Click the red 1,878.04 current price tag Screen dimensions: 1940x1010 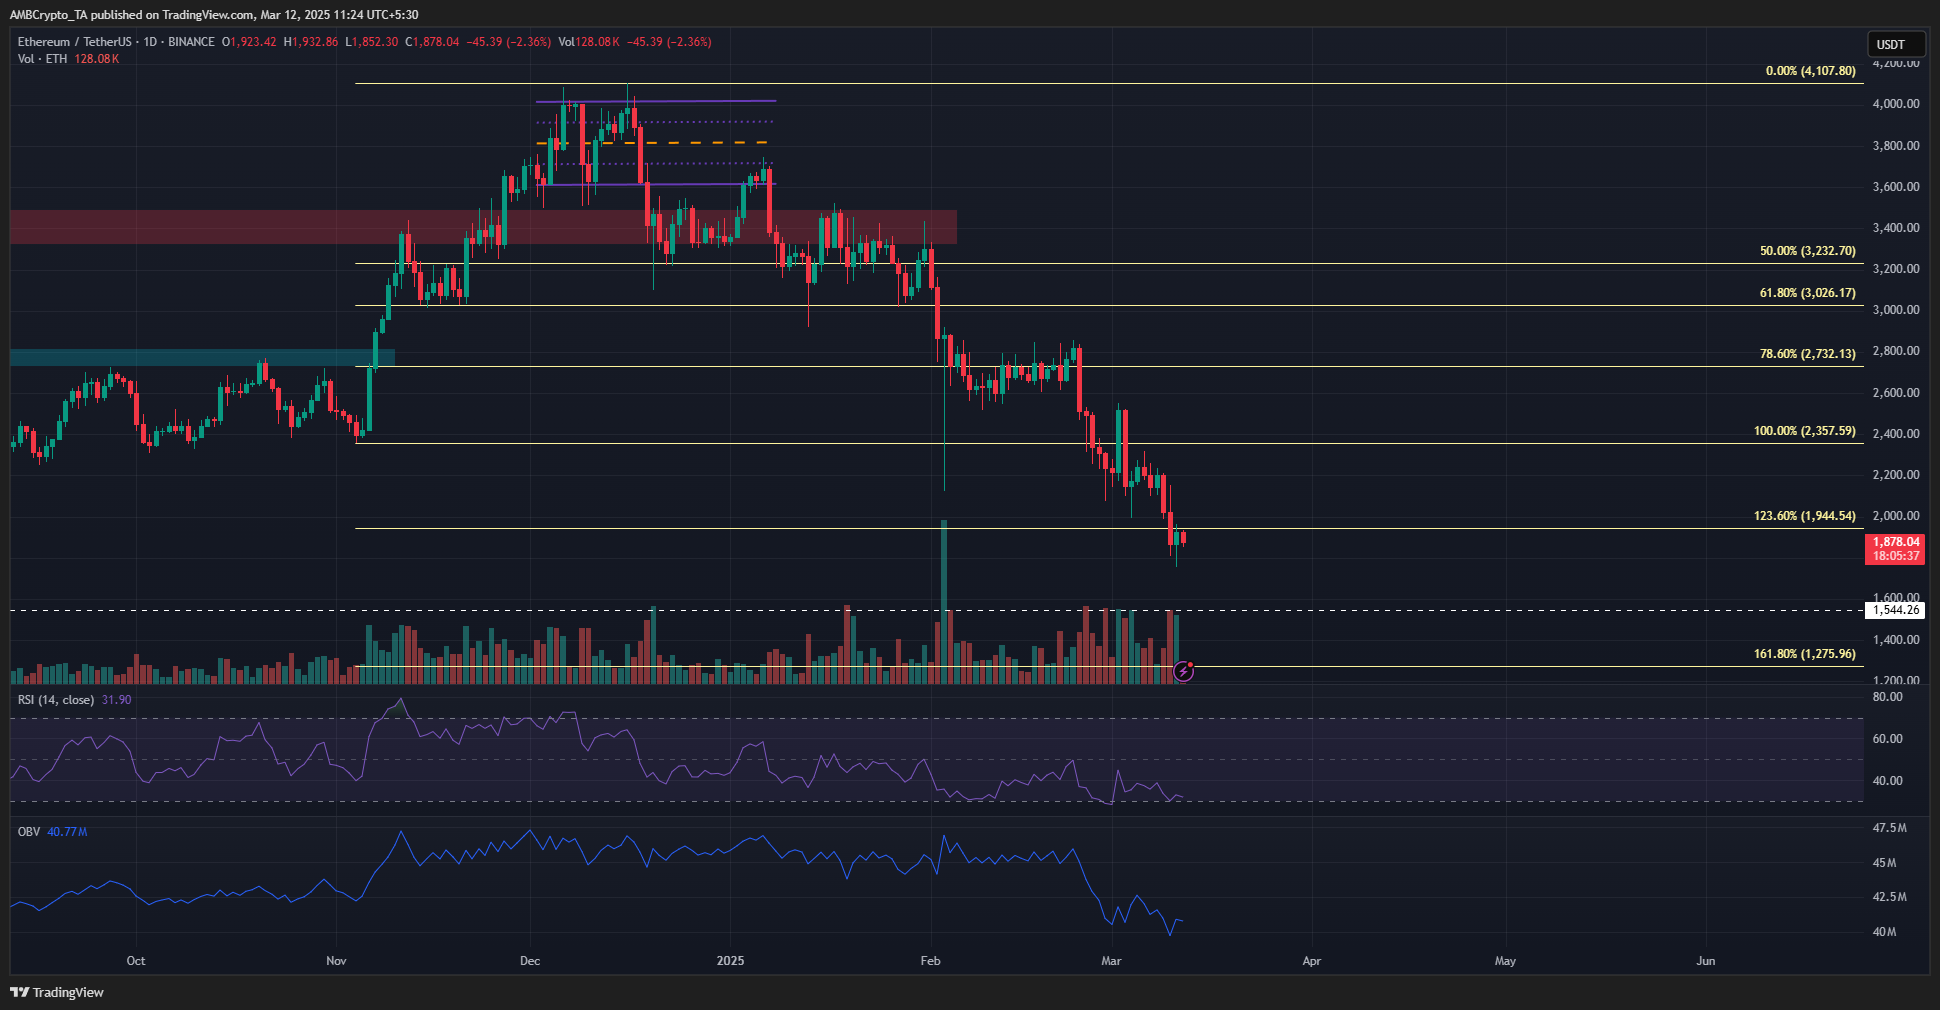1894,549
